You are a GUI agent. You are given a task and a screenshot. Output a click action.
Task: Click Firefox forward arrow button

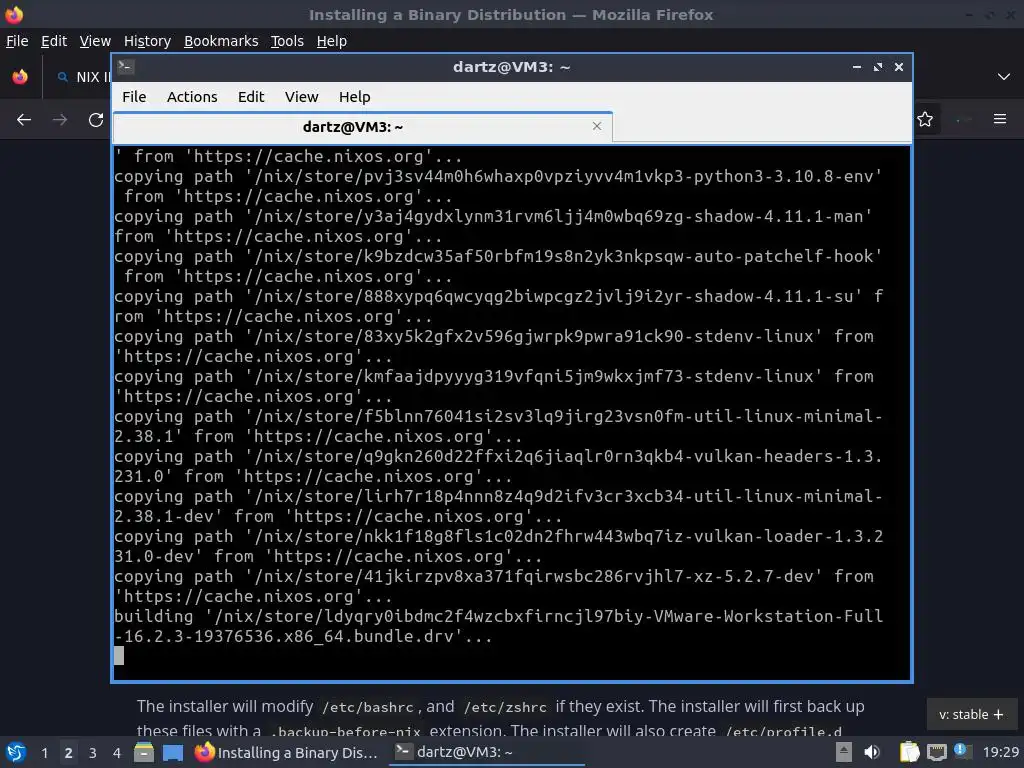[60, 120]
